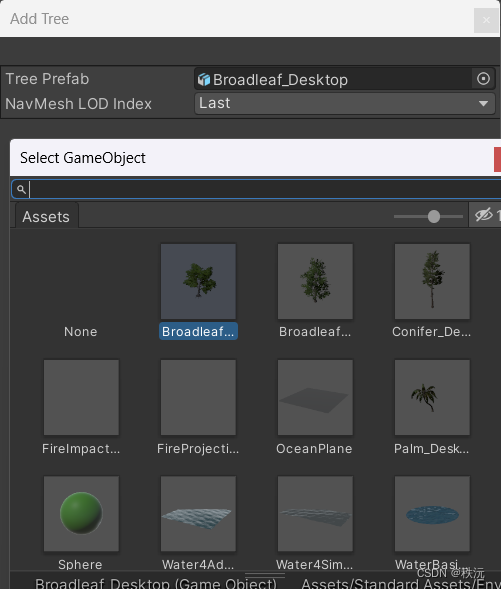Click the highlighted Broadleaf label

[x=198, y=331]
